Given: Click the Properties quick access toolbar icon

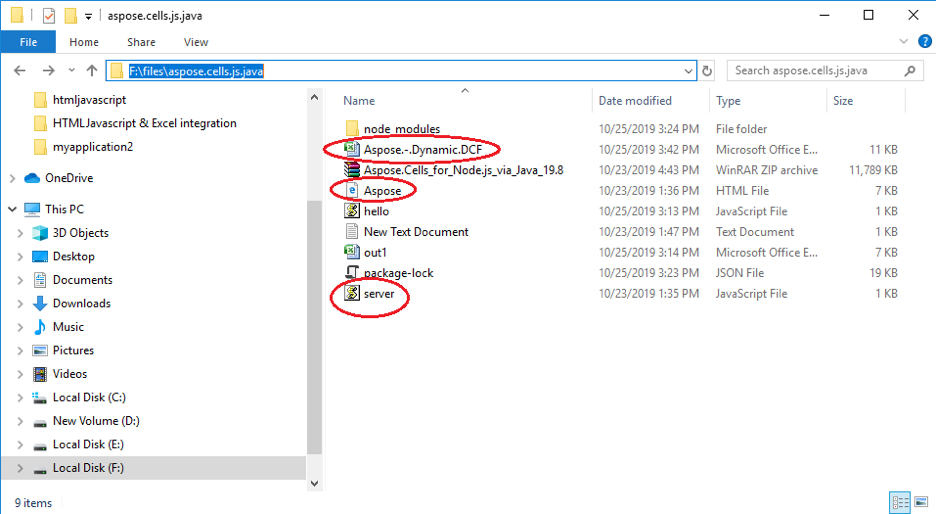Looking at the screenshot, I should tap(49, 16).
